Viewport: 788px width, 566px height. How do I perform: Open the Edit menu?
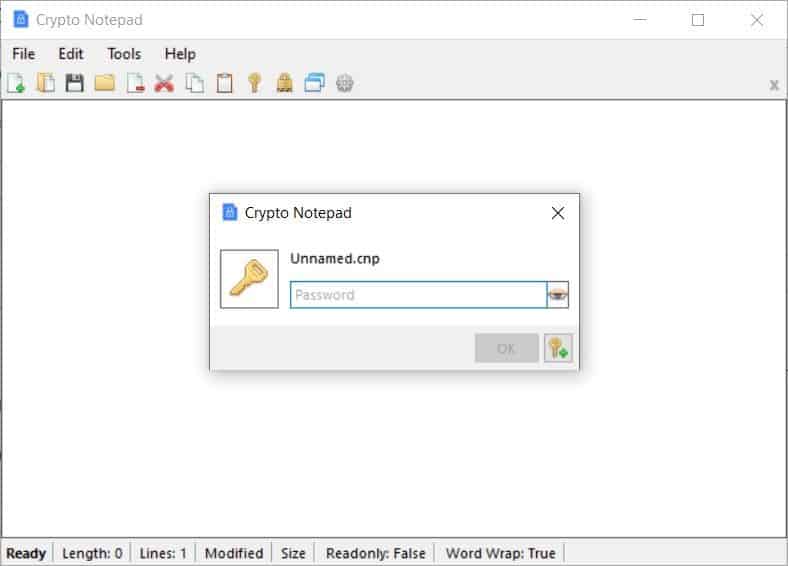(x=71, y=54)
